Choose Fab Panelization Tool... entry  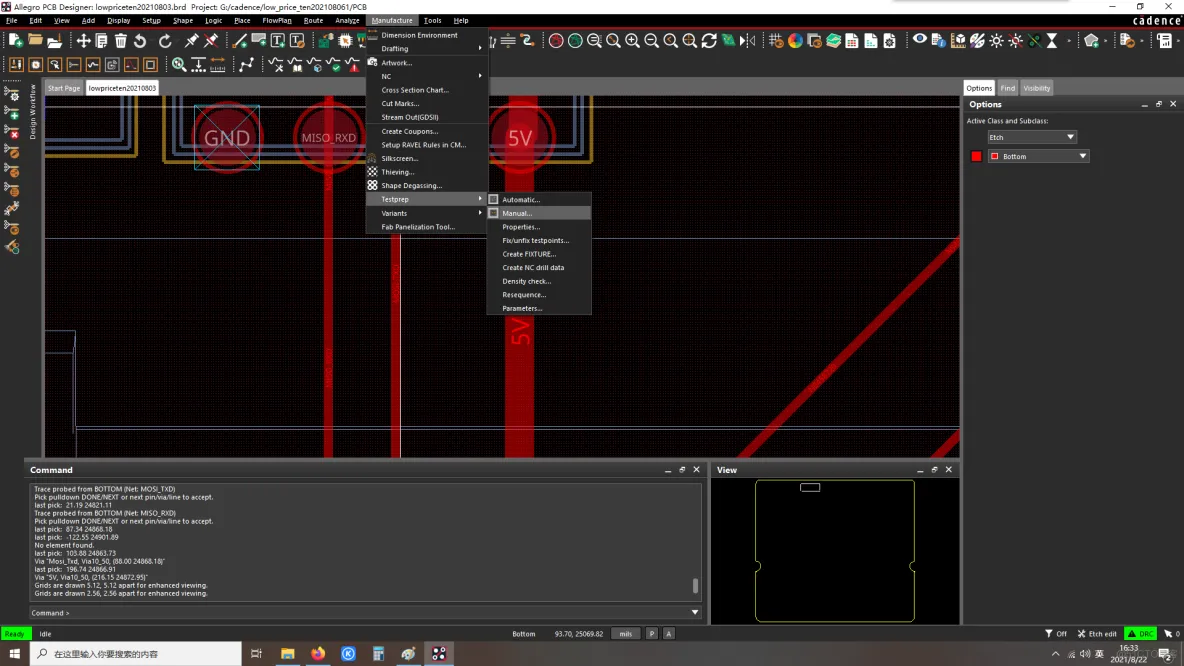pos(427,227)
